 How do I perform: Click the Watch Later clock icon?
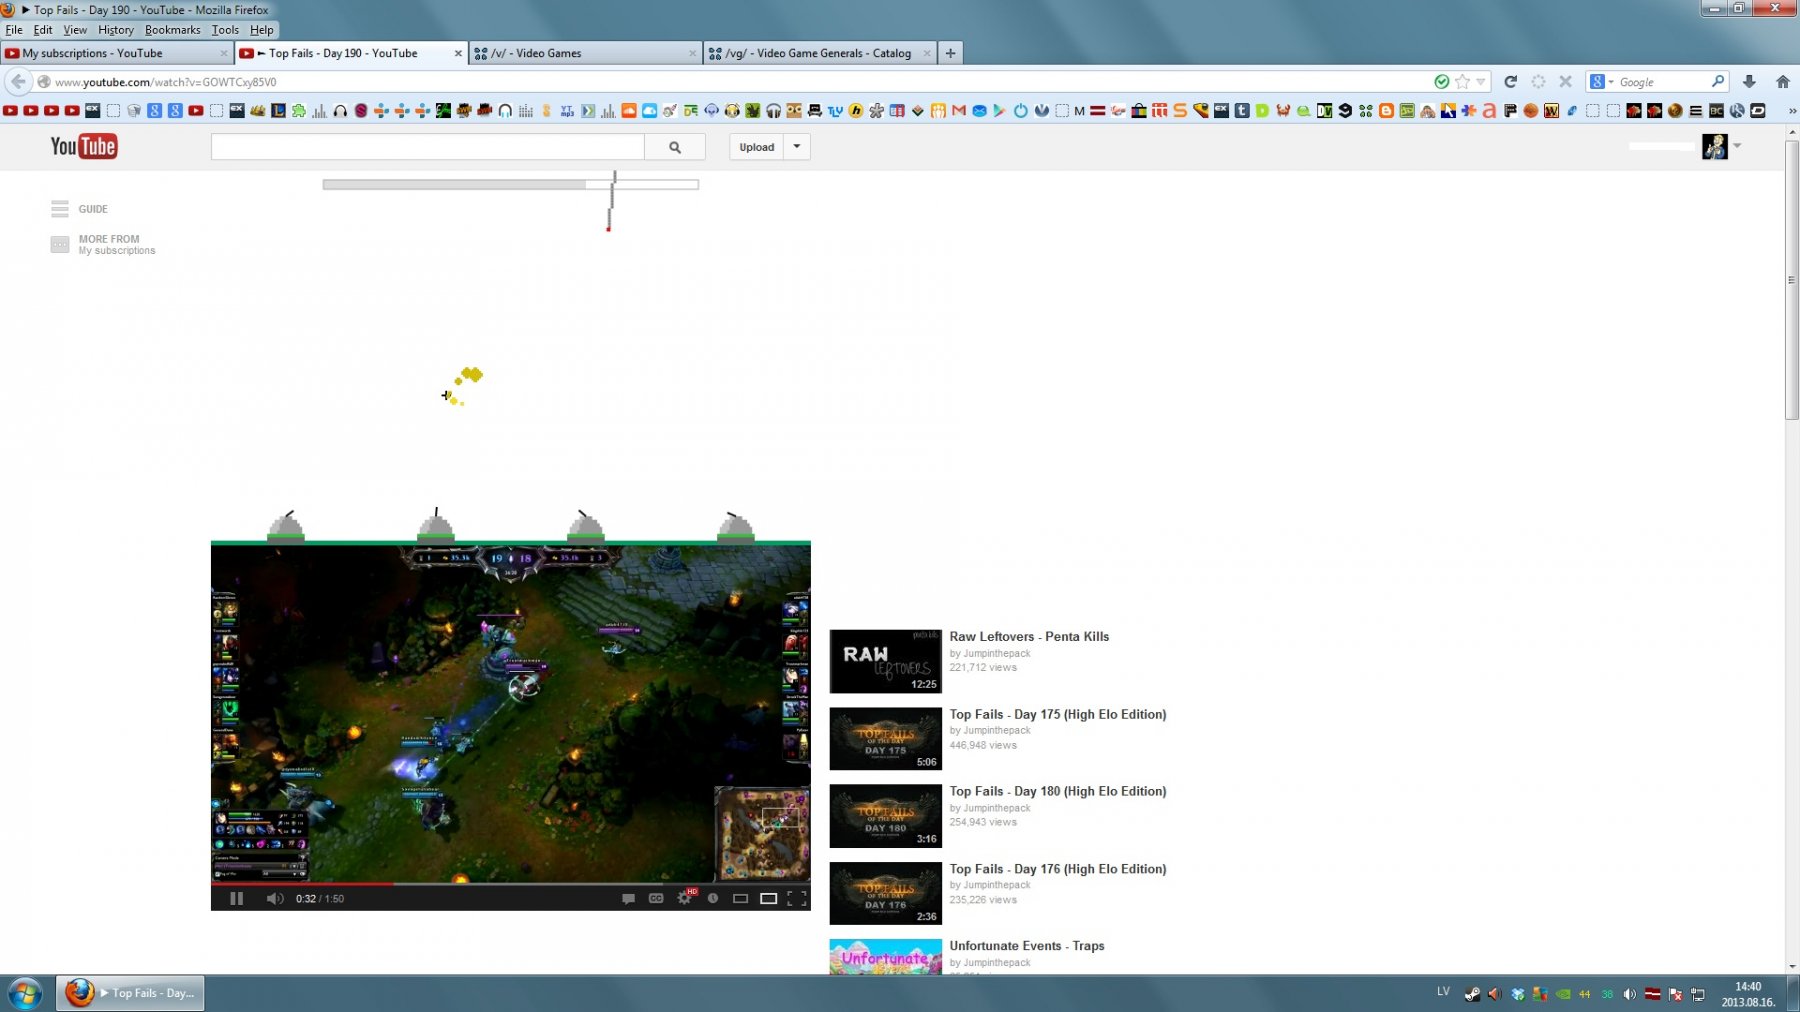coord(713,898)
